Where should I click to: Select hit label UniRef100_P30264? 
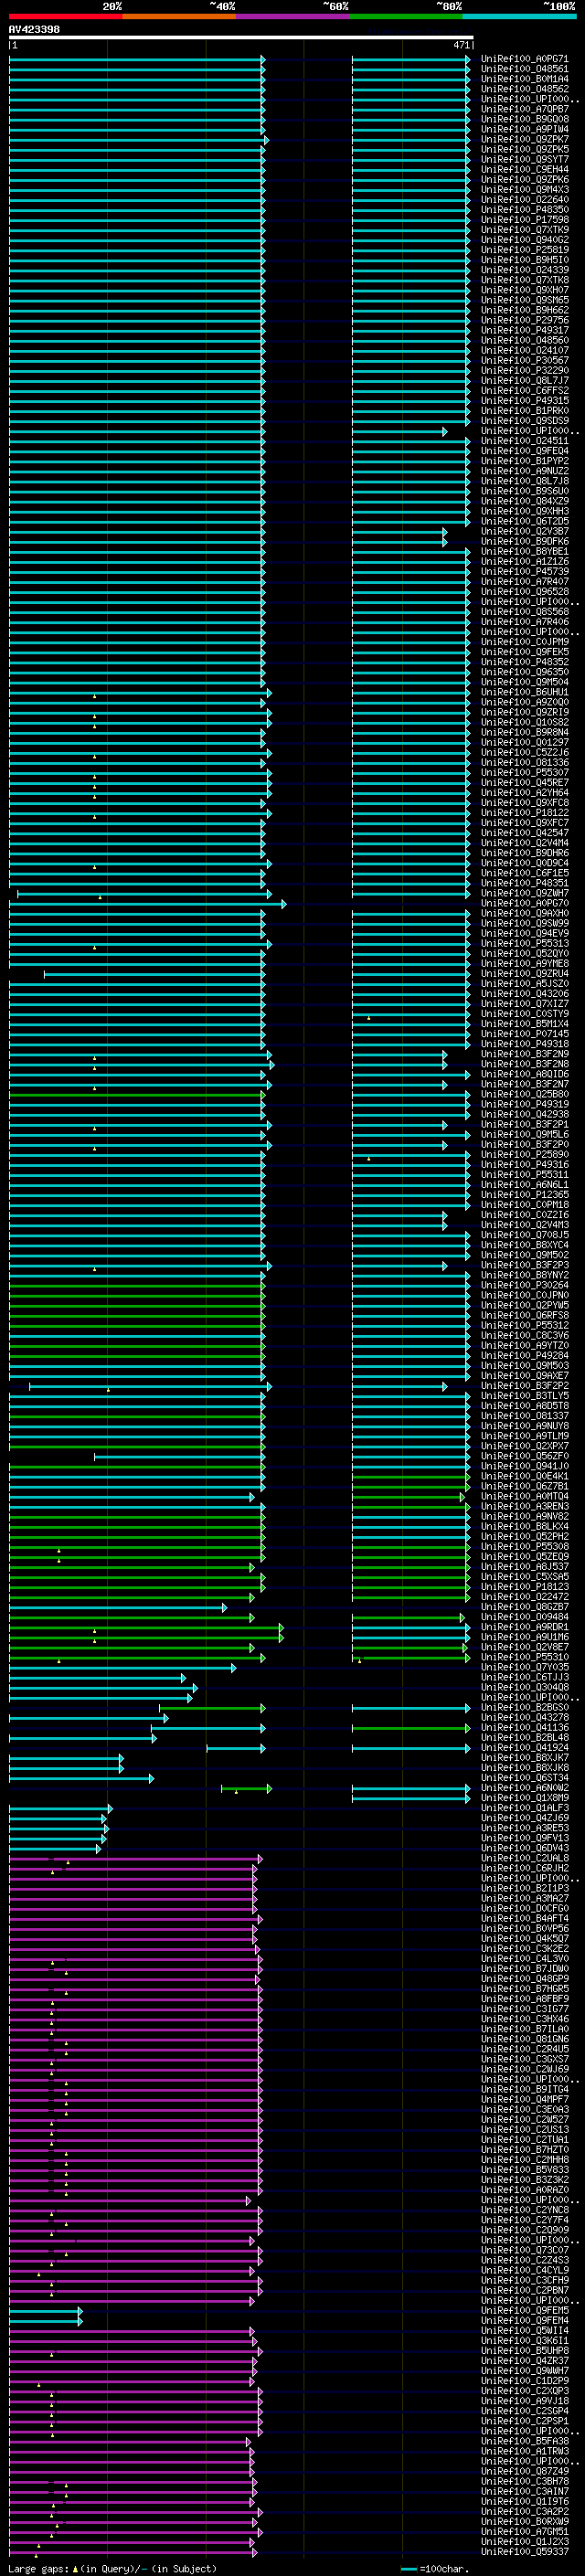[525, 1285]
